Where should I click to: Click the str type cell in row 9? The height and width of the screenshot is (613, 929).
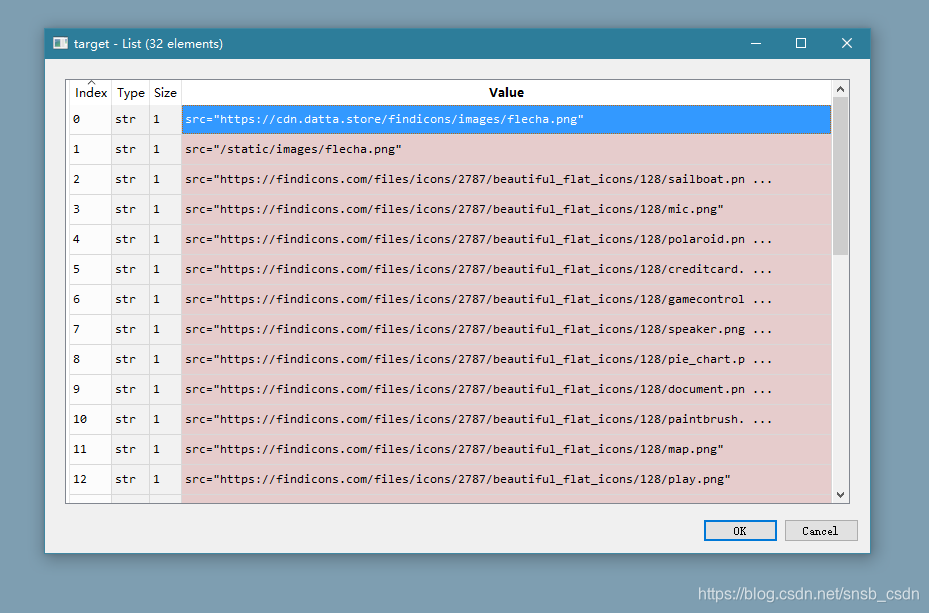pyautogui.click(x=130, y=389)
